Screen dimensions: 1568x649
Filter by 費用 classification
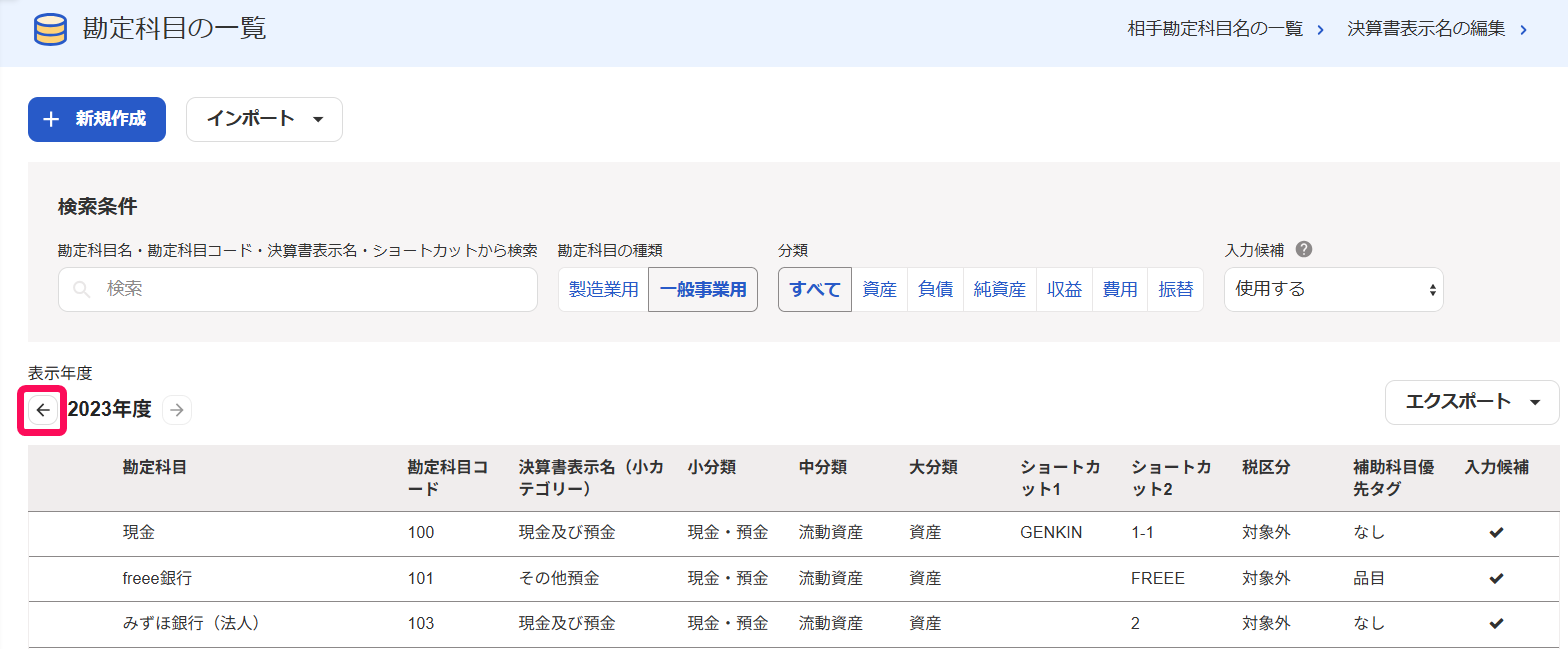click(1120, 290)
